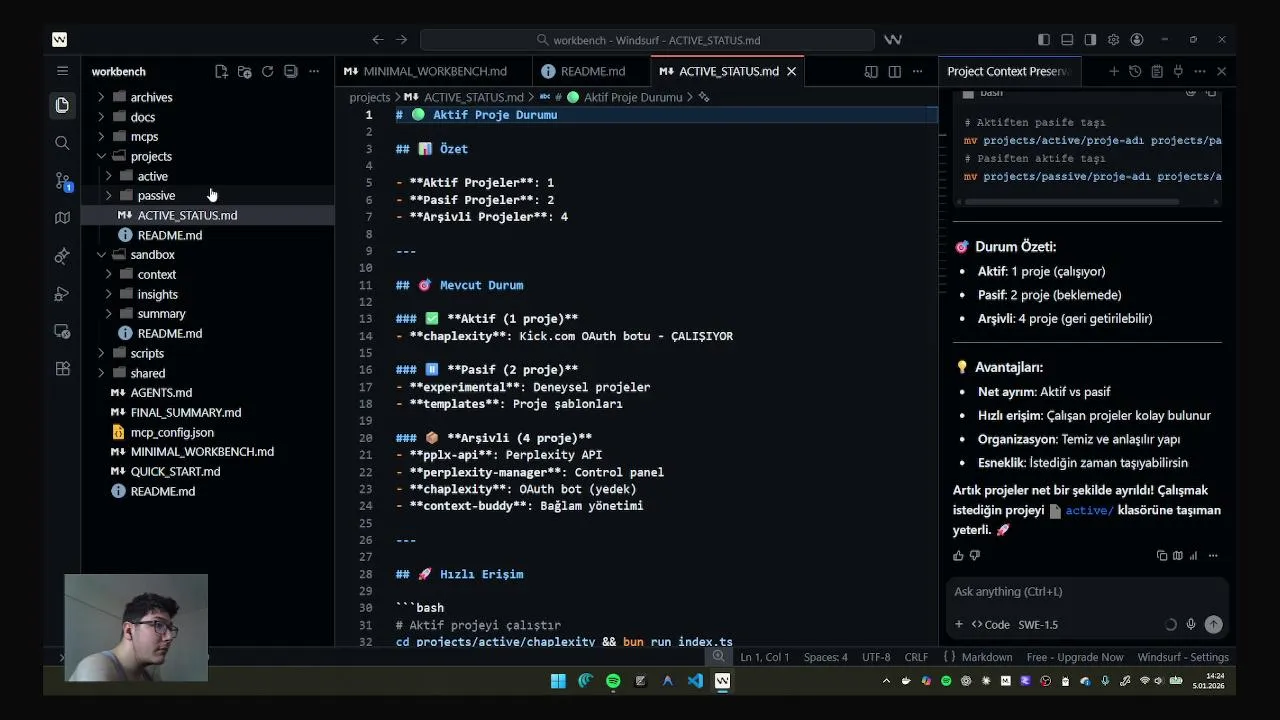Open Remote Explorer view in activity bar
This screenshot has height=720, width=1280.
click(62, 331)
